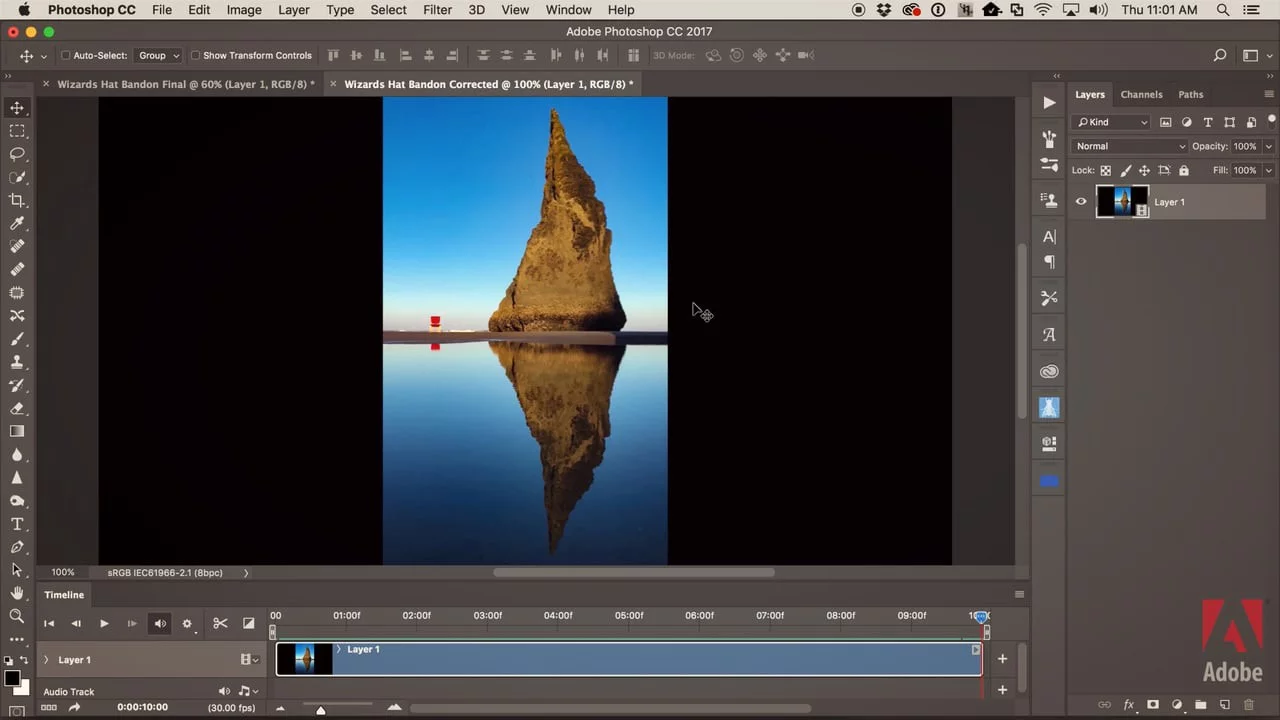Click the Layer 1 thumbnail in Layers panel
Screen dimensions: 1280x720
(x=1122, y=201)
